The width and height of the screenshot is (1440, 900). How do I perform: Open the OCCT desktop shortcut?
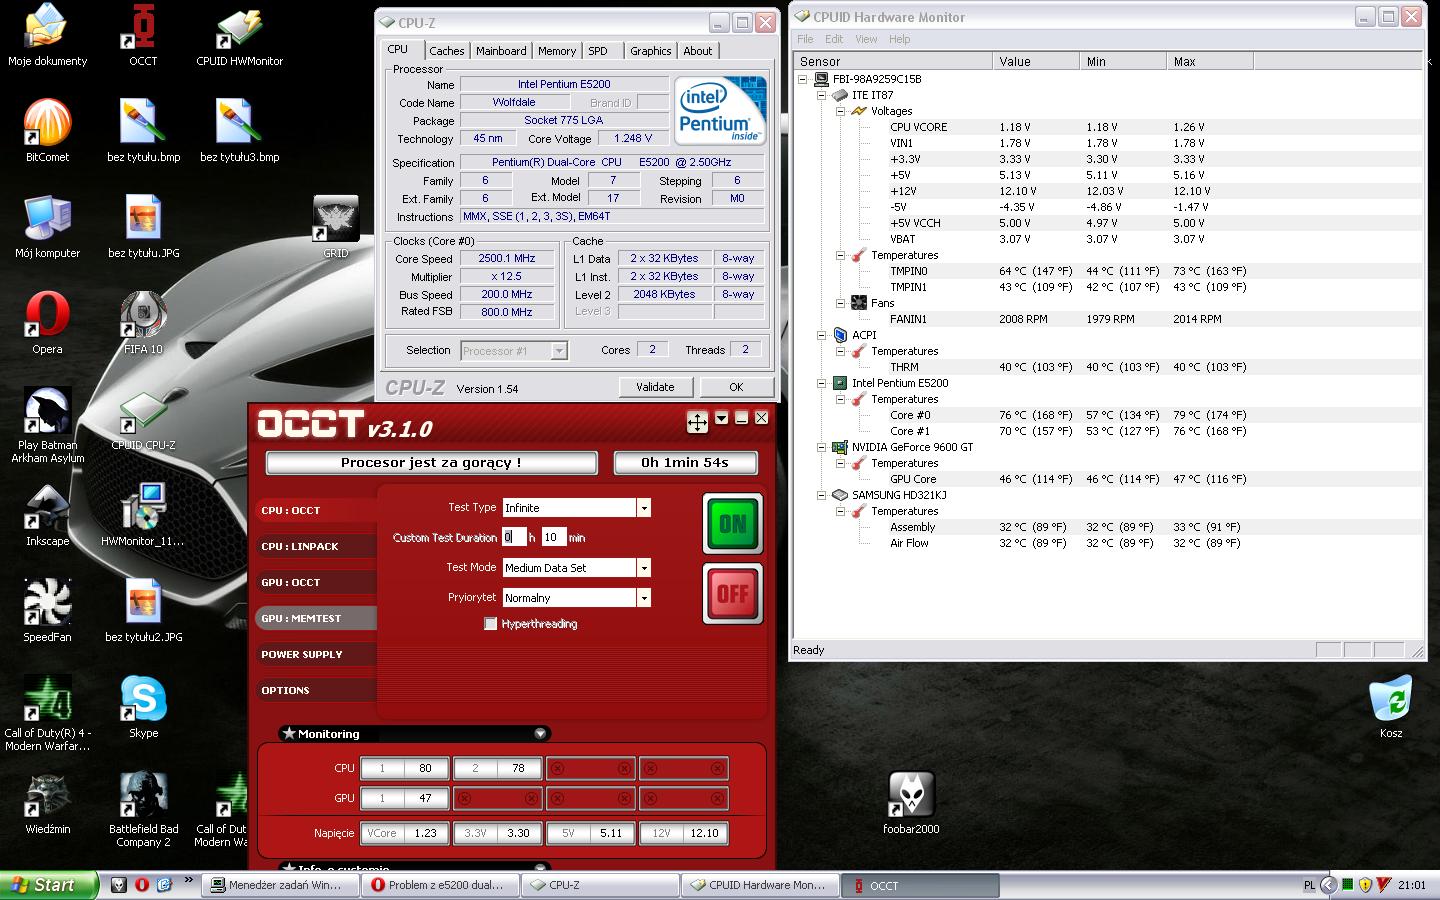coord(143,36)
